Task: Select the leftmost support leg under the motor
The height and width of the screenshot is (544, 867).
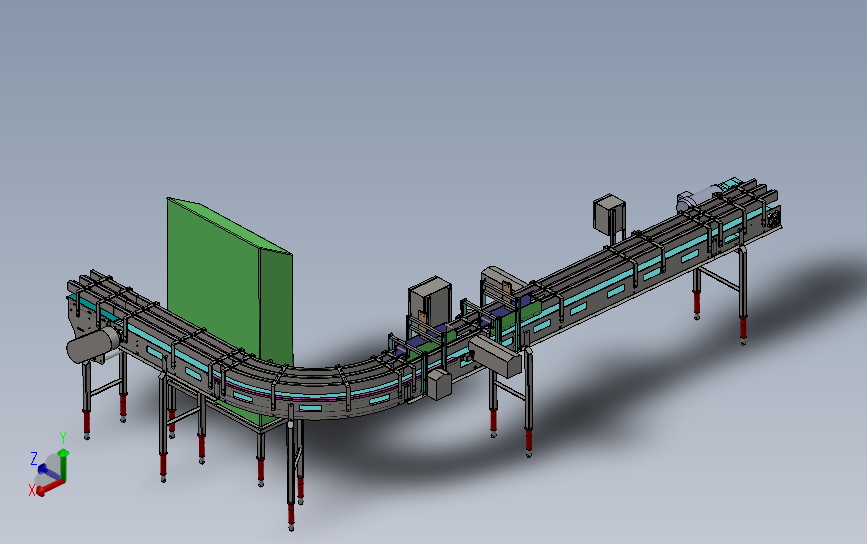Action: click(x=87, y=400)
